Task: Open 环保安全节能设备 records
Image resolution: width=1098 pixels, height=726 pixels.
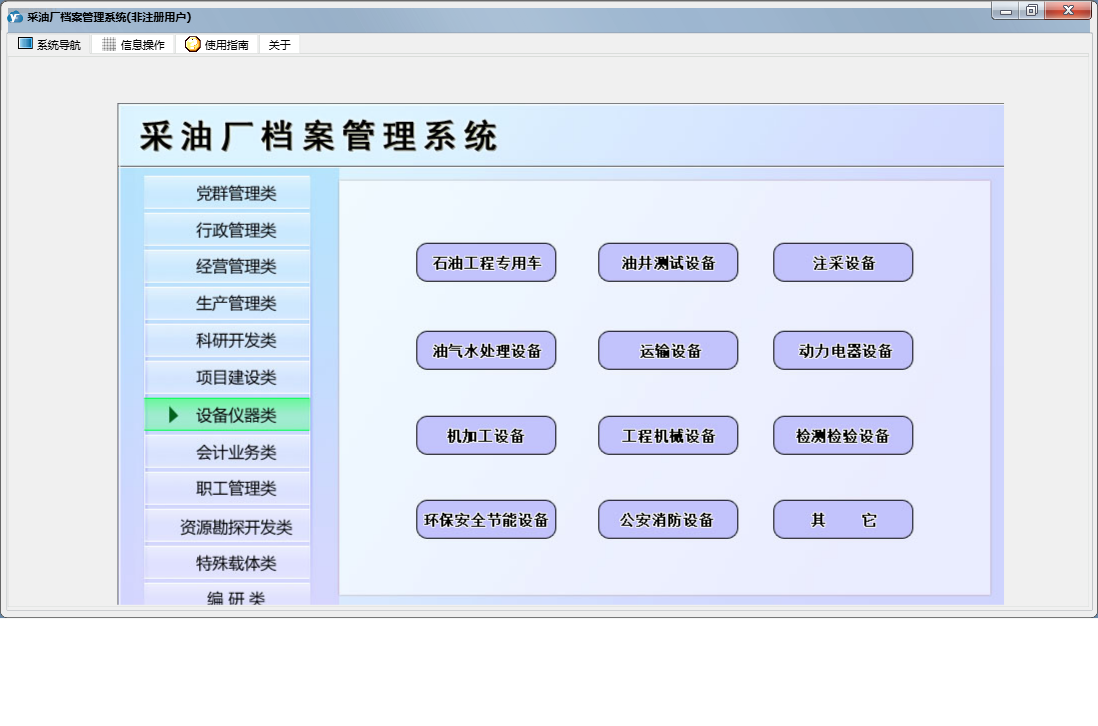Action: (x=486, y=519)
